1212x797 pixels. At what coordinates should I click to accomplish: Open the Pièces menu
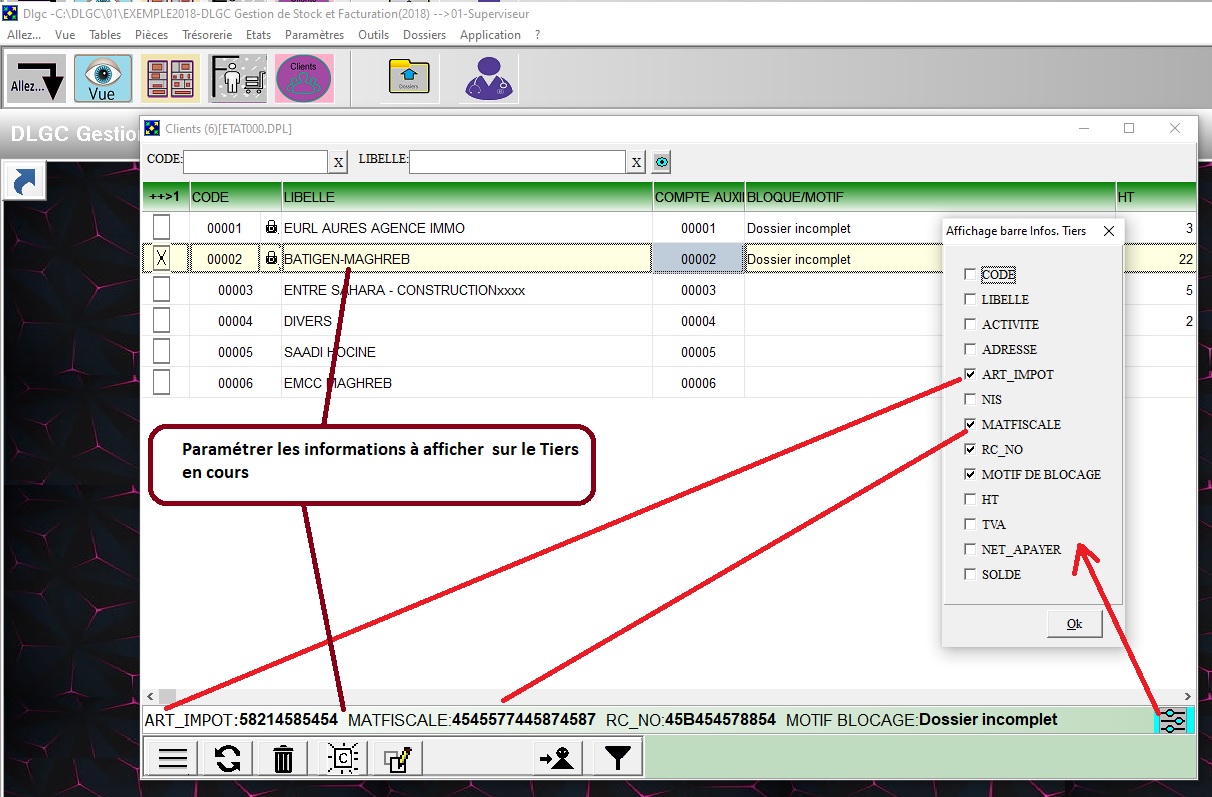[x=151, y=35]
